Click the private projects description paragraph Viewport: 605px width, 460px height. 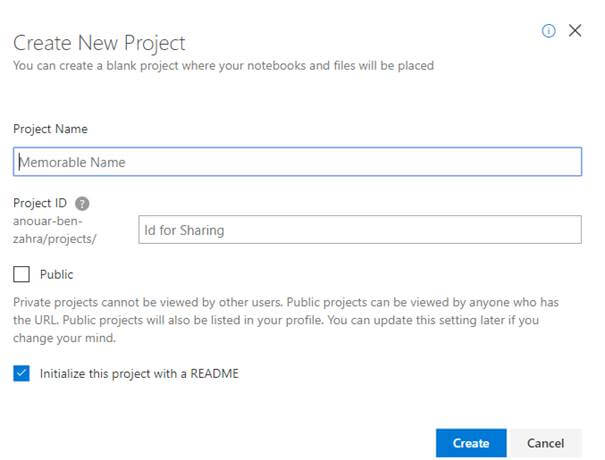tap(286, 320)
